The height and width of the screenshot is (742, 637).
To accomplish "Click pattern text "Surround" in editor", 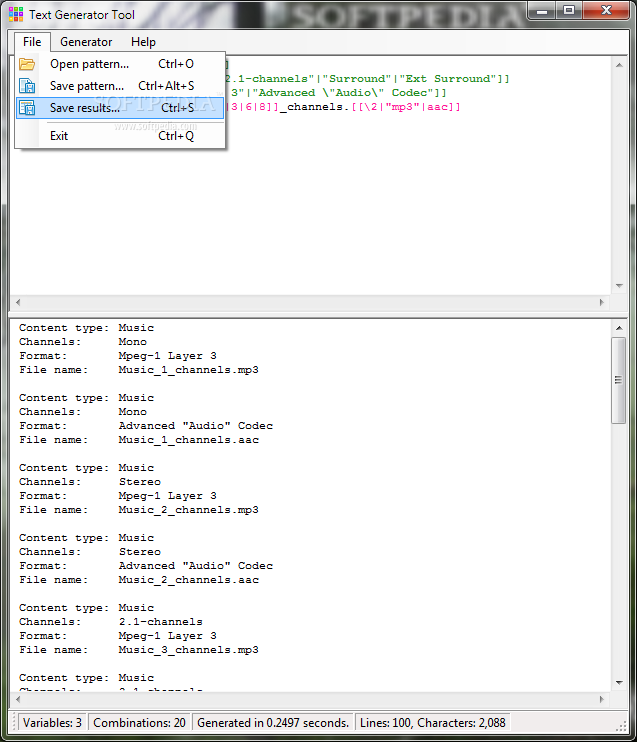I will 357,79.
